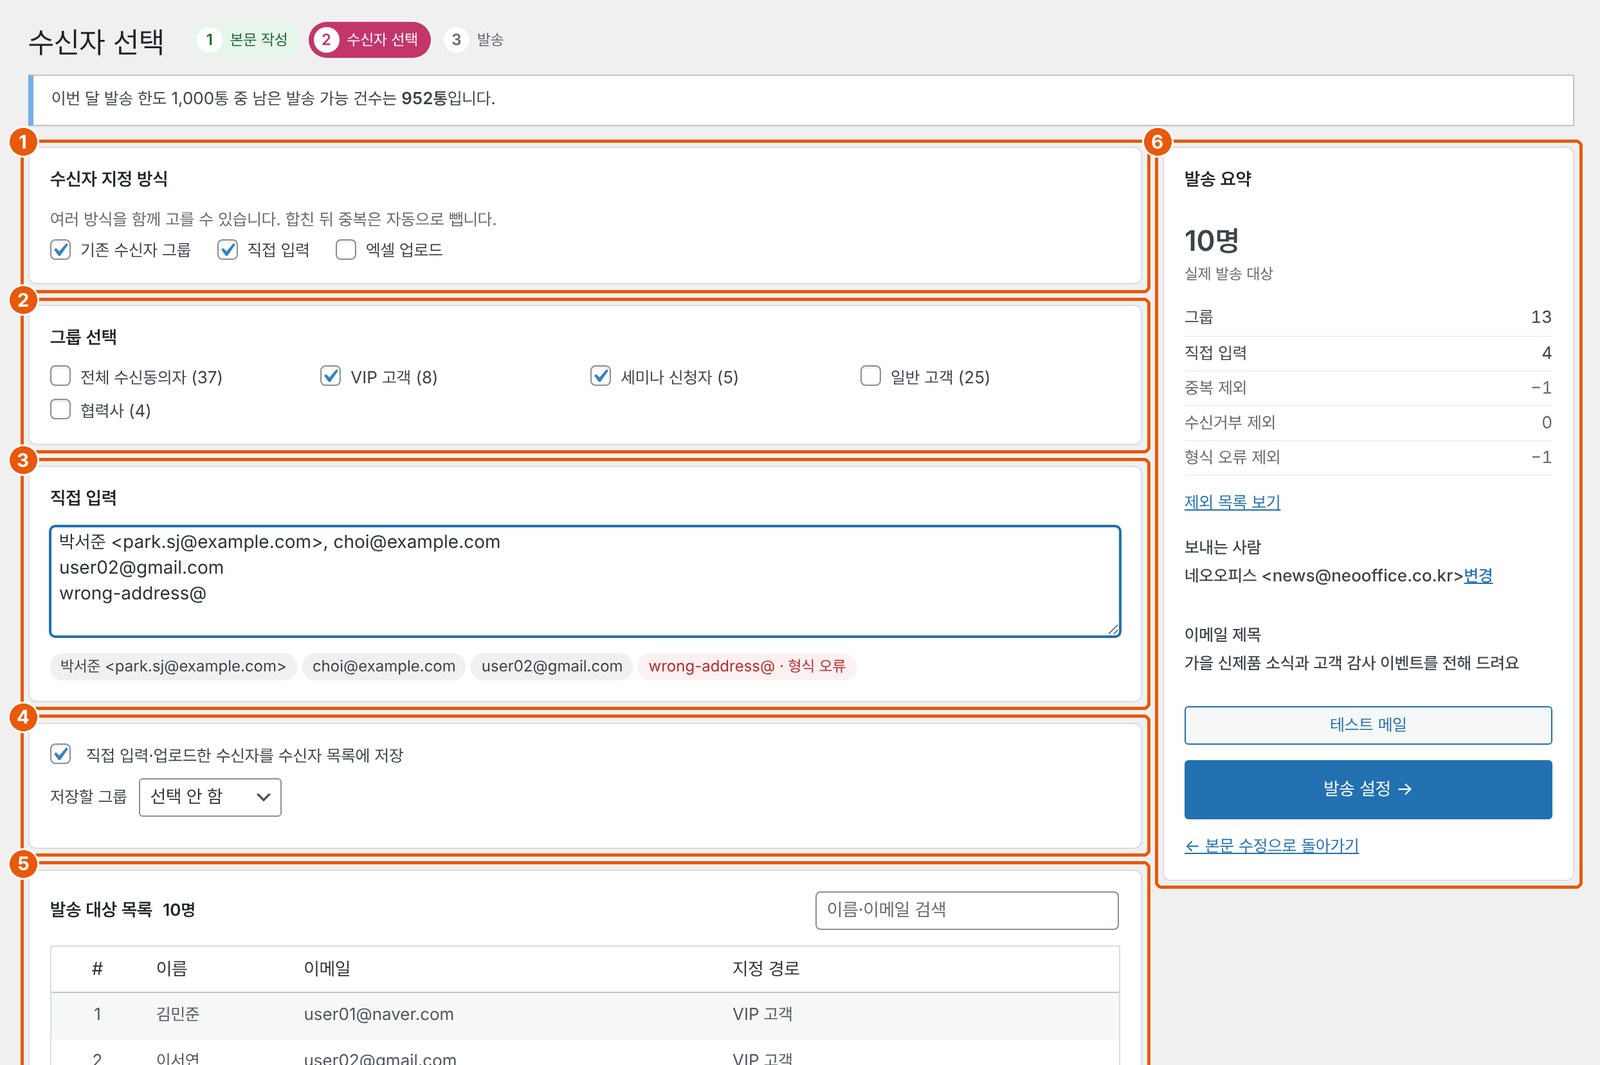Toggle the 기존 수신자 그룹 checkbox
The image size is (1600, 1065).
pyautogui.click(x=61, y=249)
